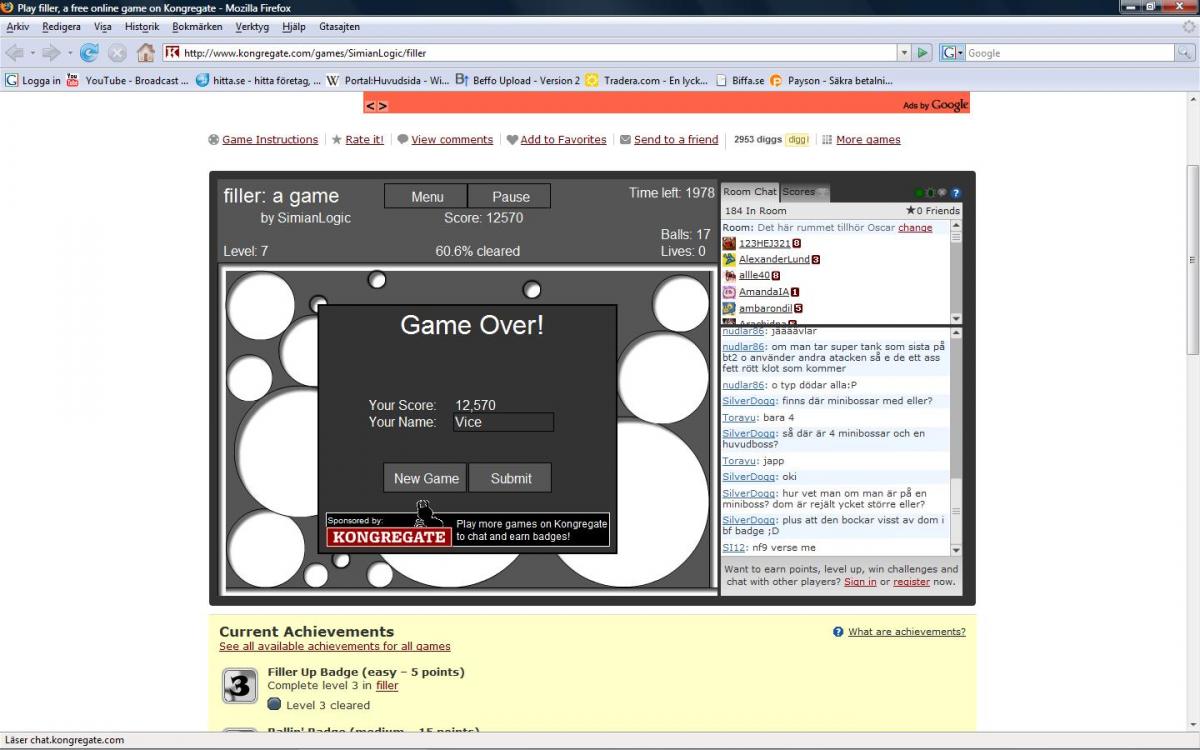Click the browser Forward arrow

pos(50,53)
